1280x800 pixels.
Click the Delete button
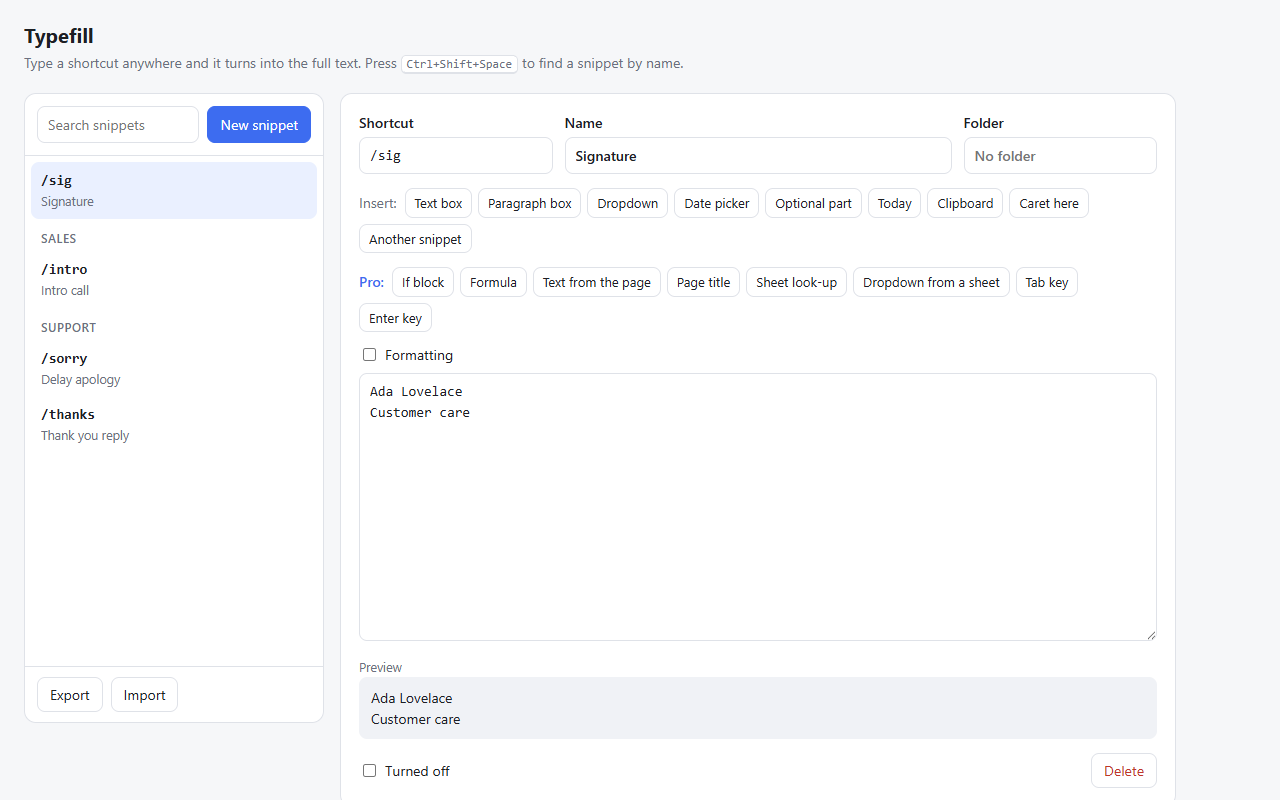click(1124, 771)
